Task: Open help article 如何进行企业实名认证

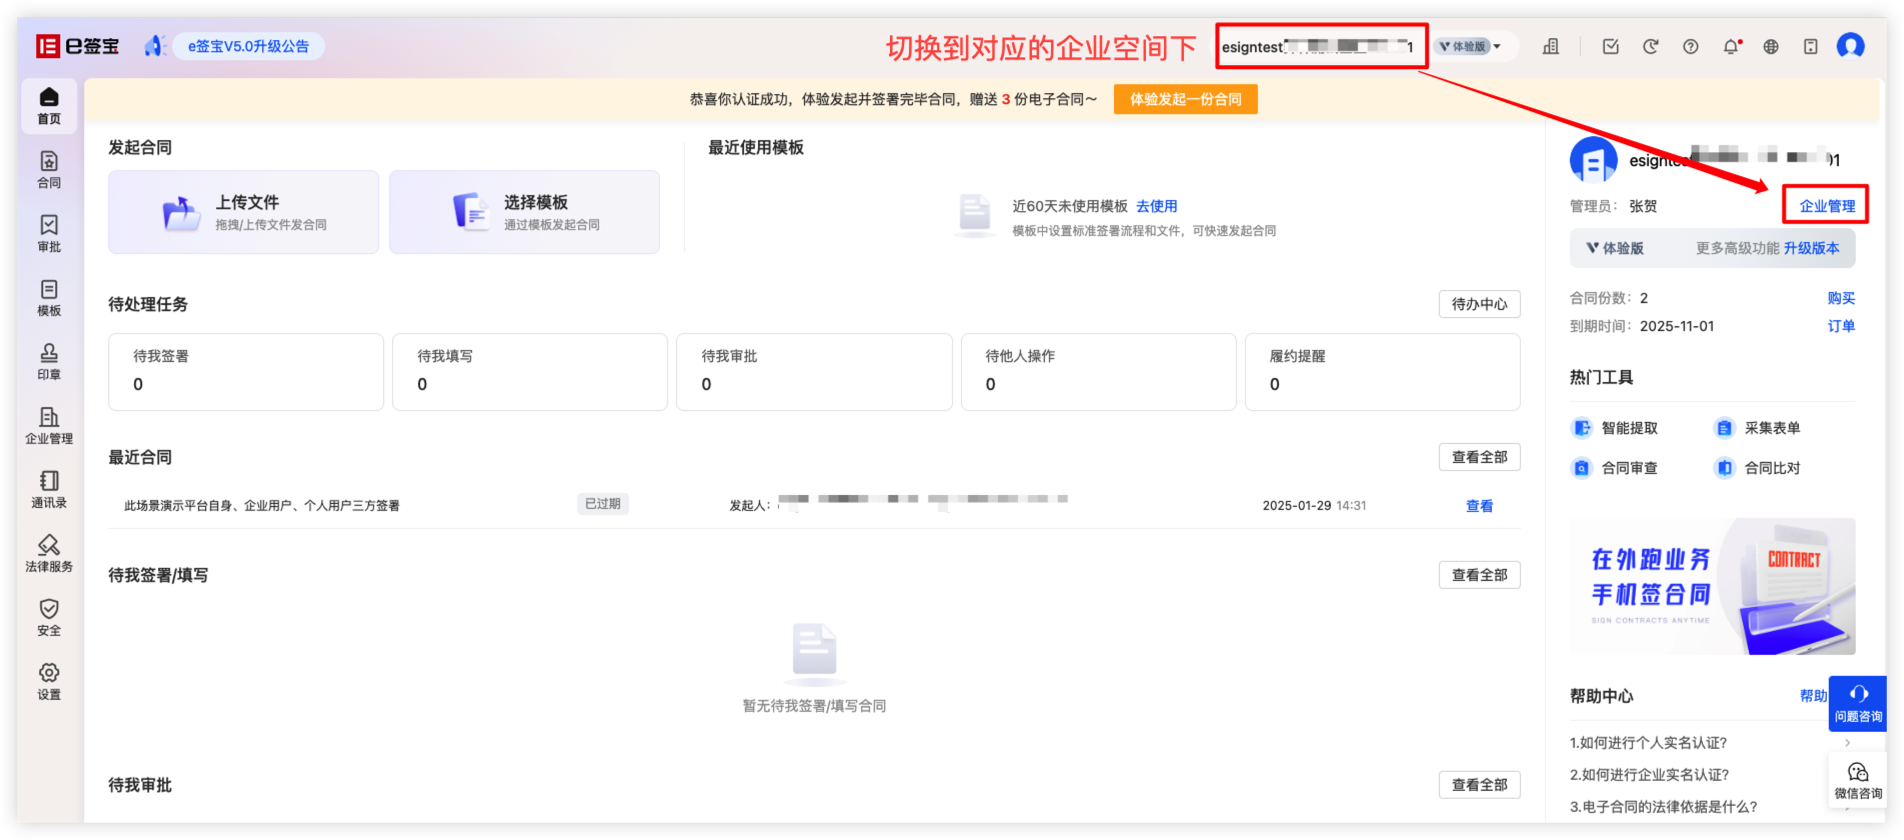Action: (1649, 775)
